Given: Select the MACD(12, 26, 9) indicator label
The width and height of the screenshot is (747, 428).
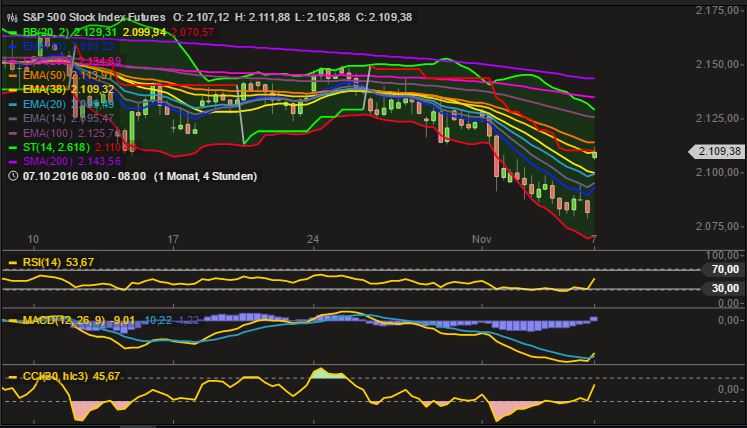Looking at the screenshot, I should click(63, 320).
